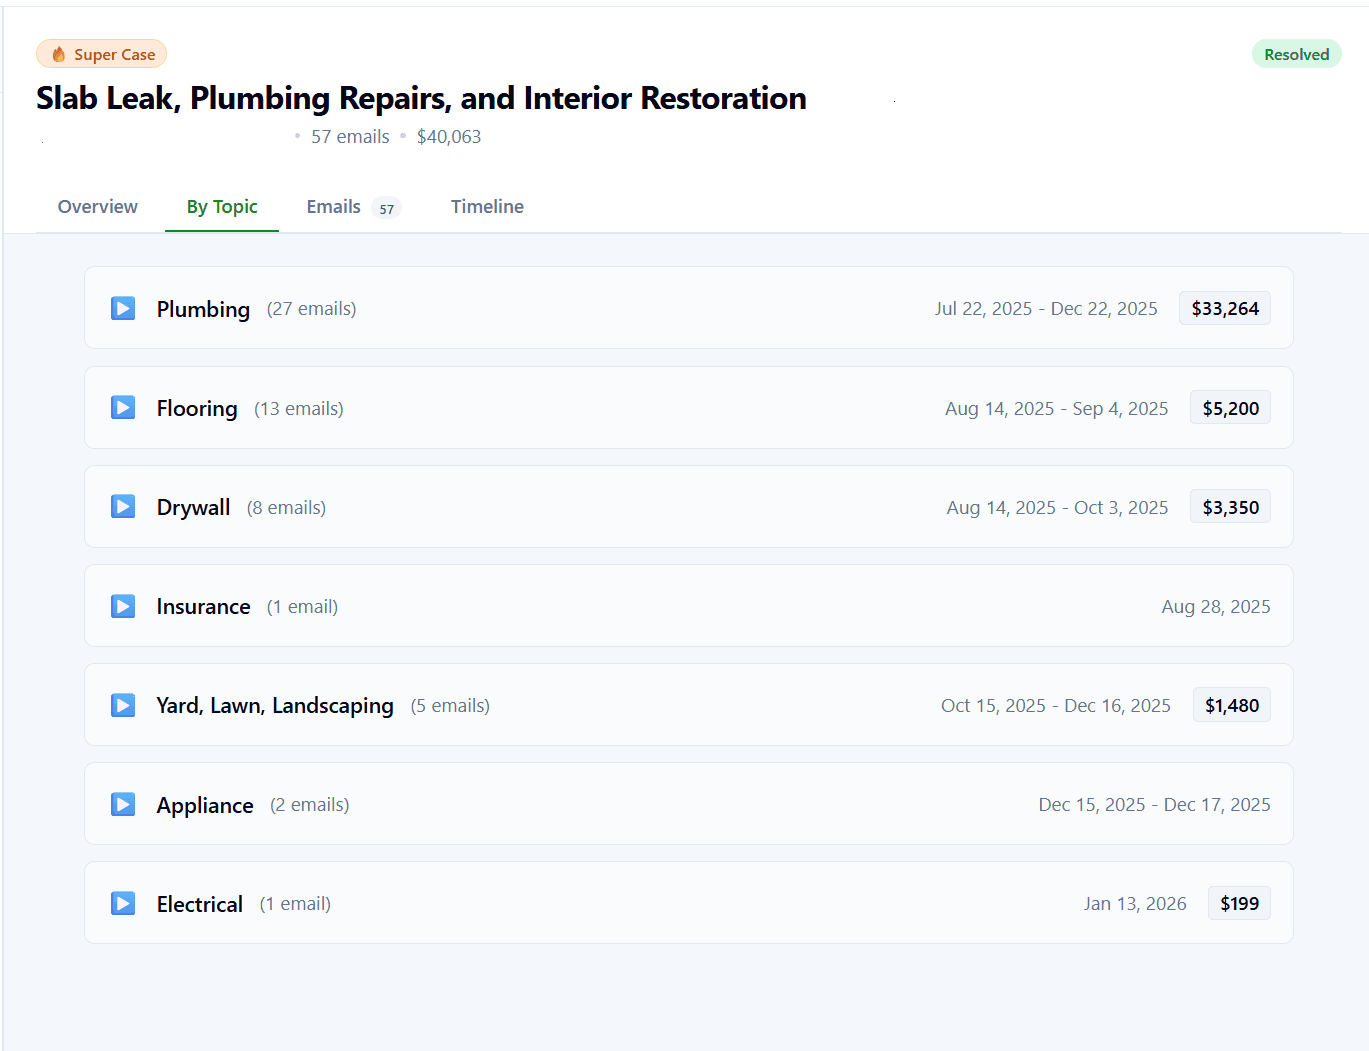Switch to the Overview tab
Viewport: 1369px width, 1051px height.
click(97, 206)
